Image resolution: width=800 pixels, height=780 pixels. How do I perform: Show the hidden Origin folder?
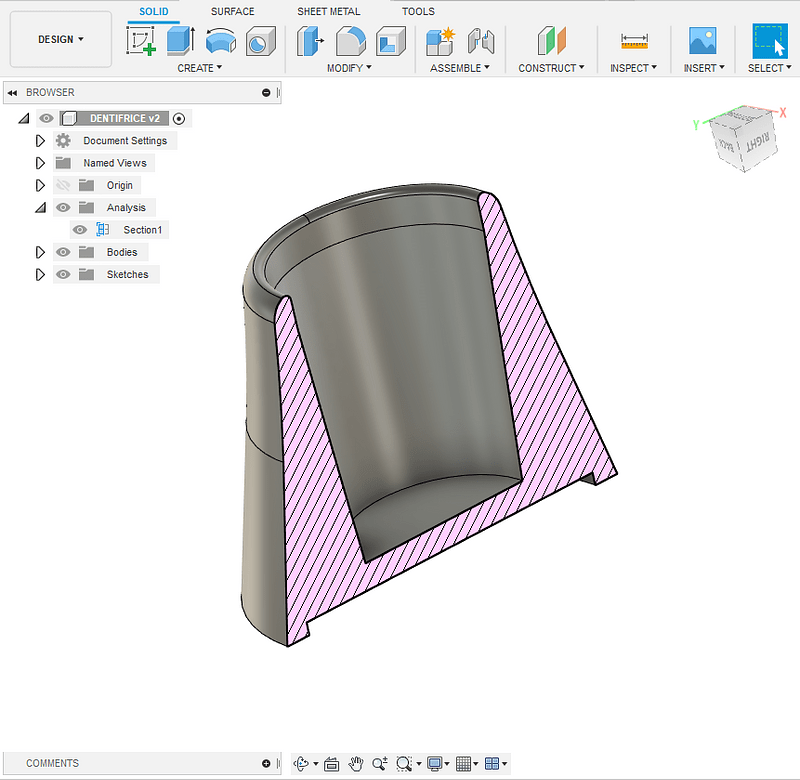point(63,185)
